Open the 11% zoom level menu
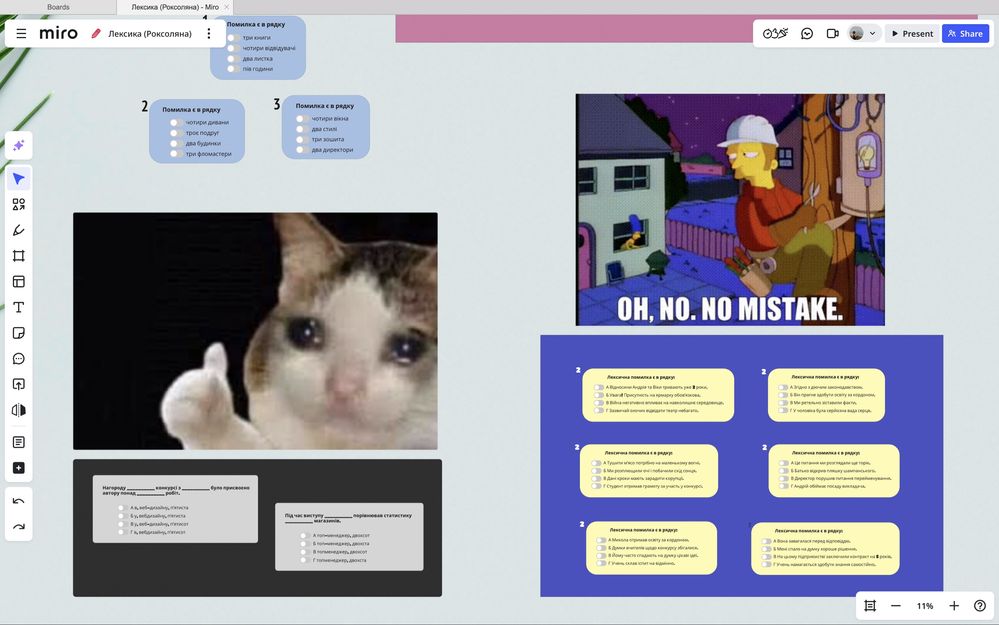 click(924, 606)
